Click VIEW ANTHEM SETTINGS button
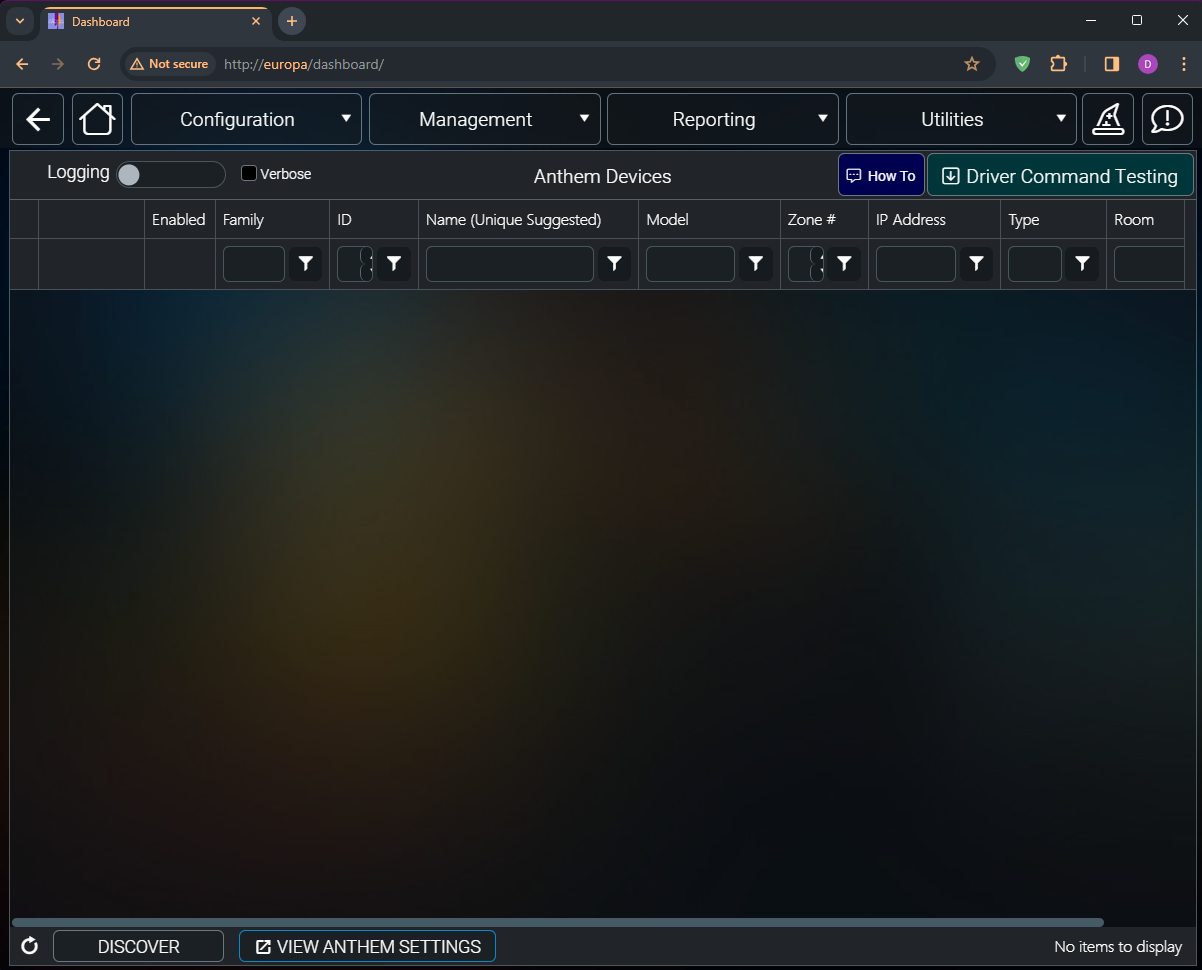 367,946
